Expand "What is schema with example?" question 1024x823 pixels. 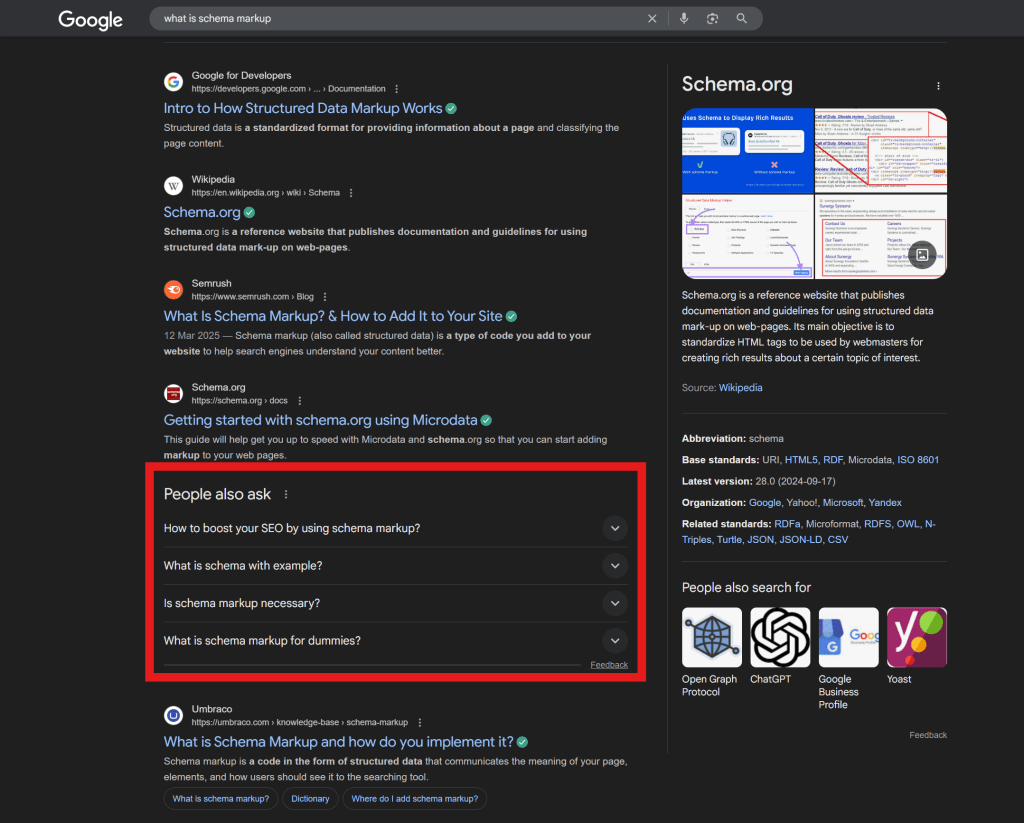[615, 566]
